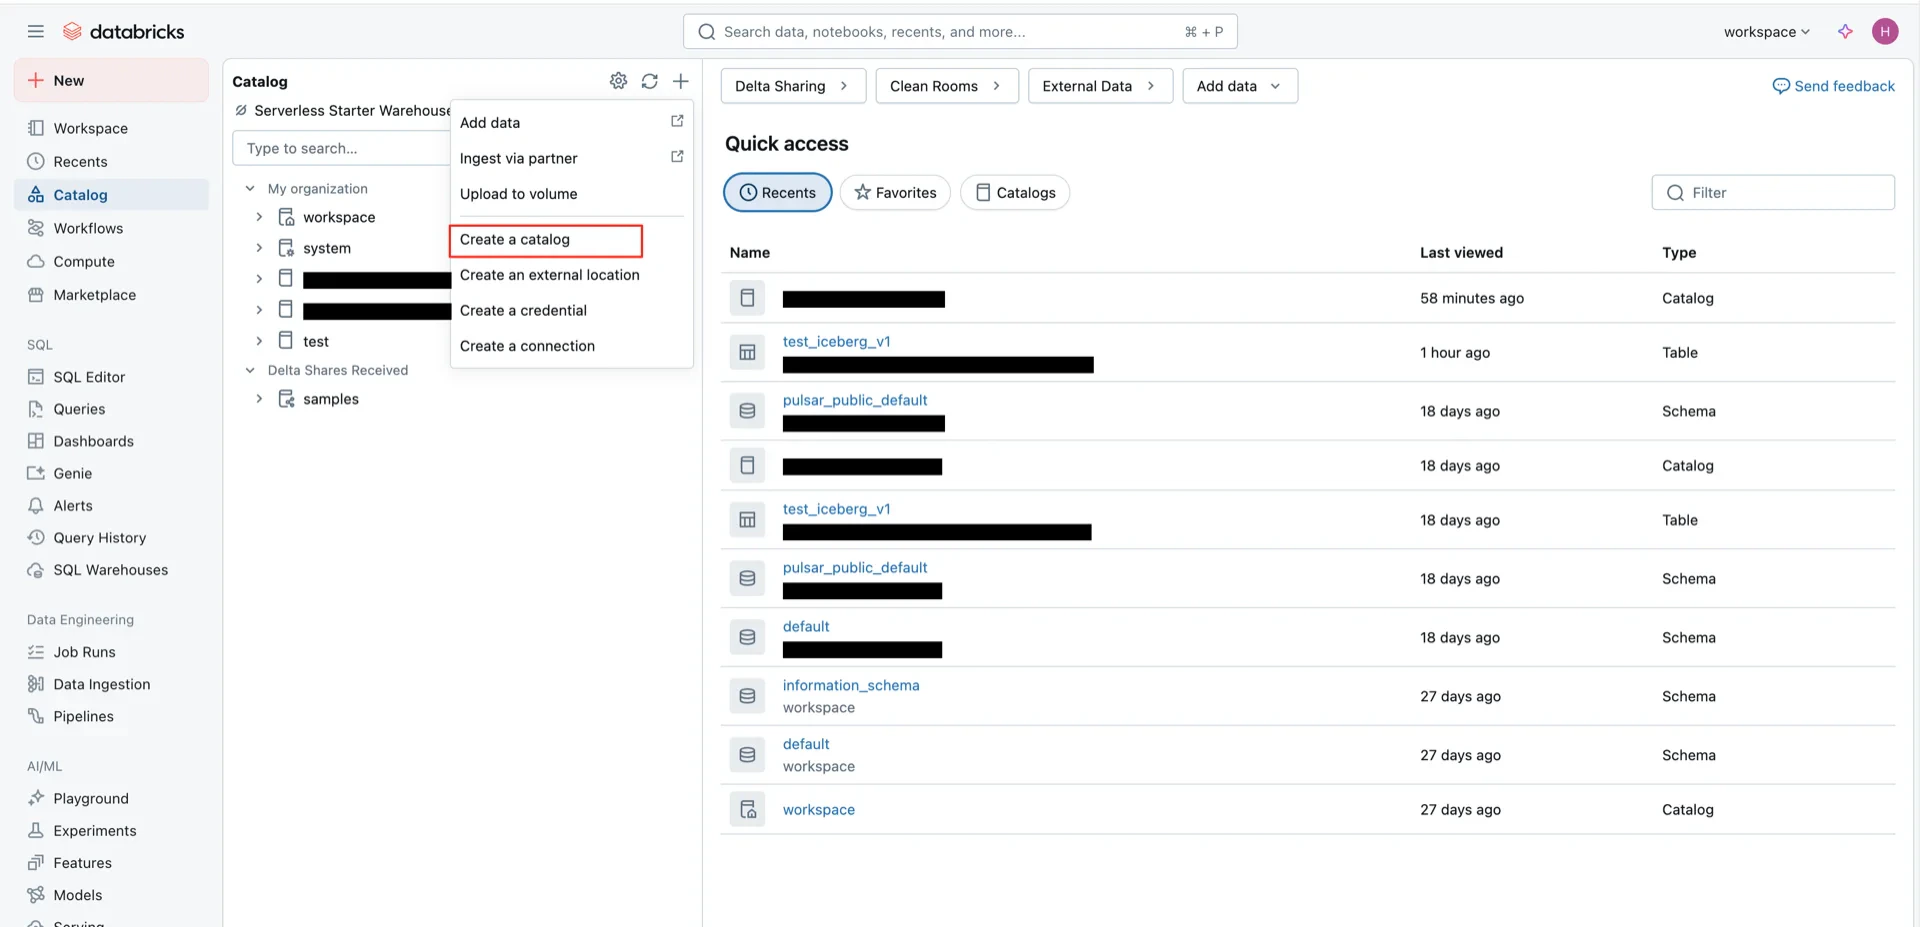
Task: Open SQL Editor in the sidebar
Action: [x=111, y=377]
